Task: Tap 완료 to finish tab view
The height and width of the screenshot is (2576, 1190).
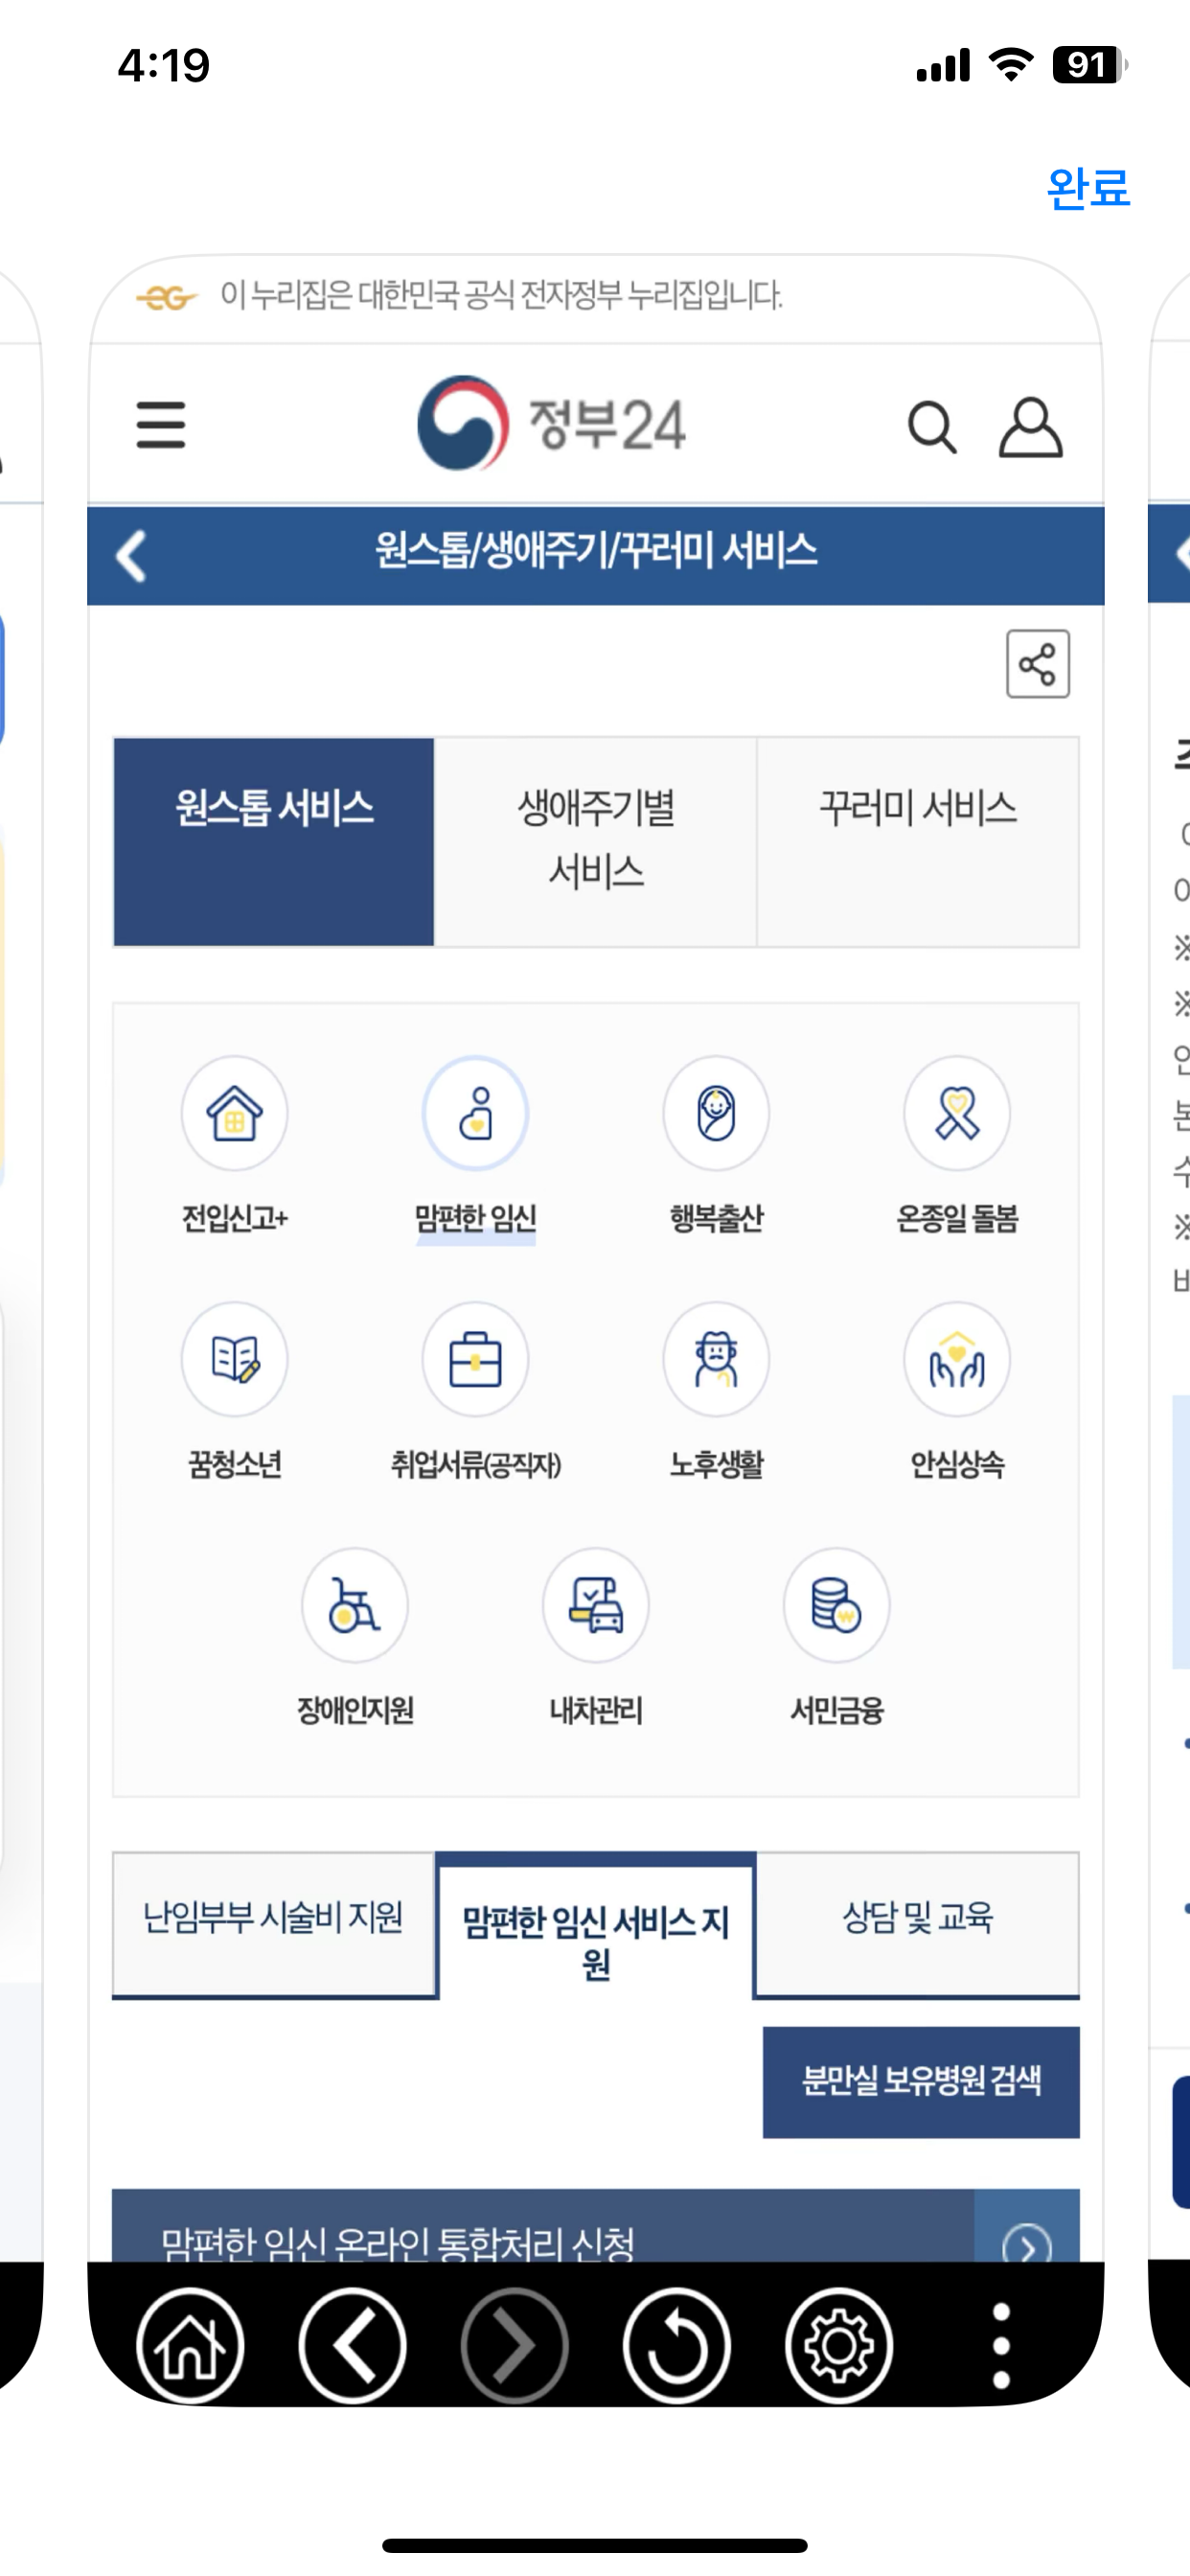Action: click(1088, 188)
